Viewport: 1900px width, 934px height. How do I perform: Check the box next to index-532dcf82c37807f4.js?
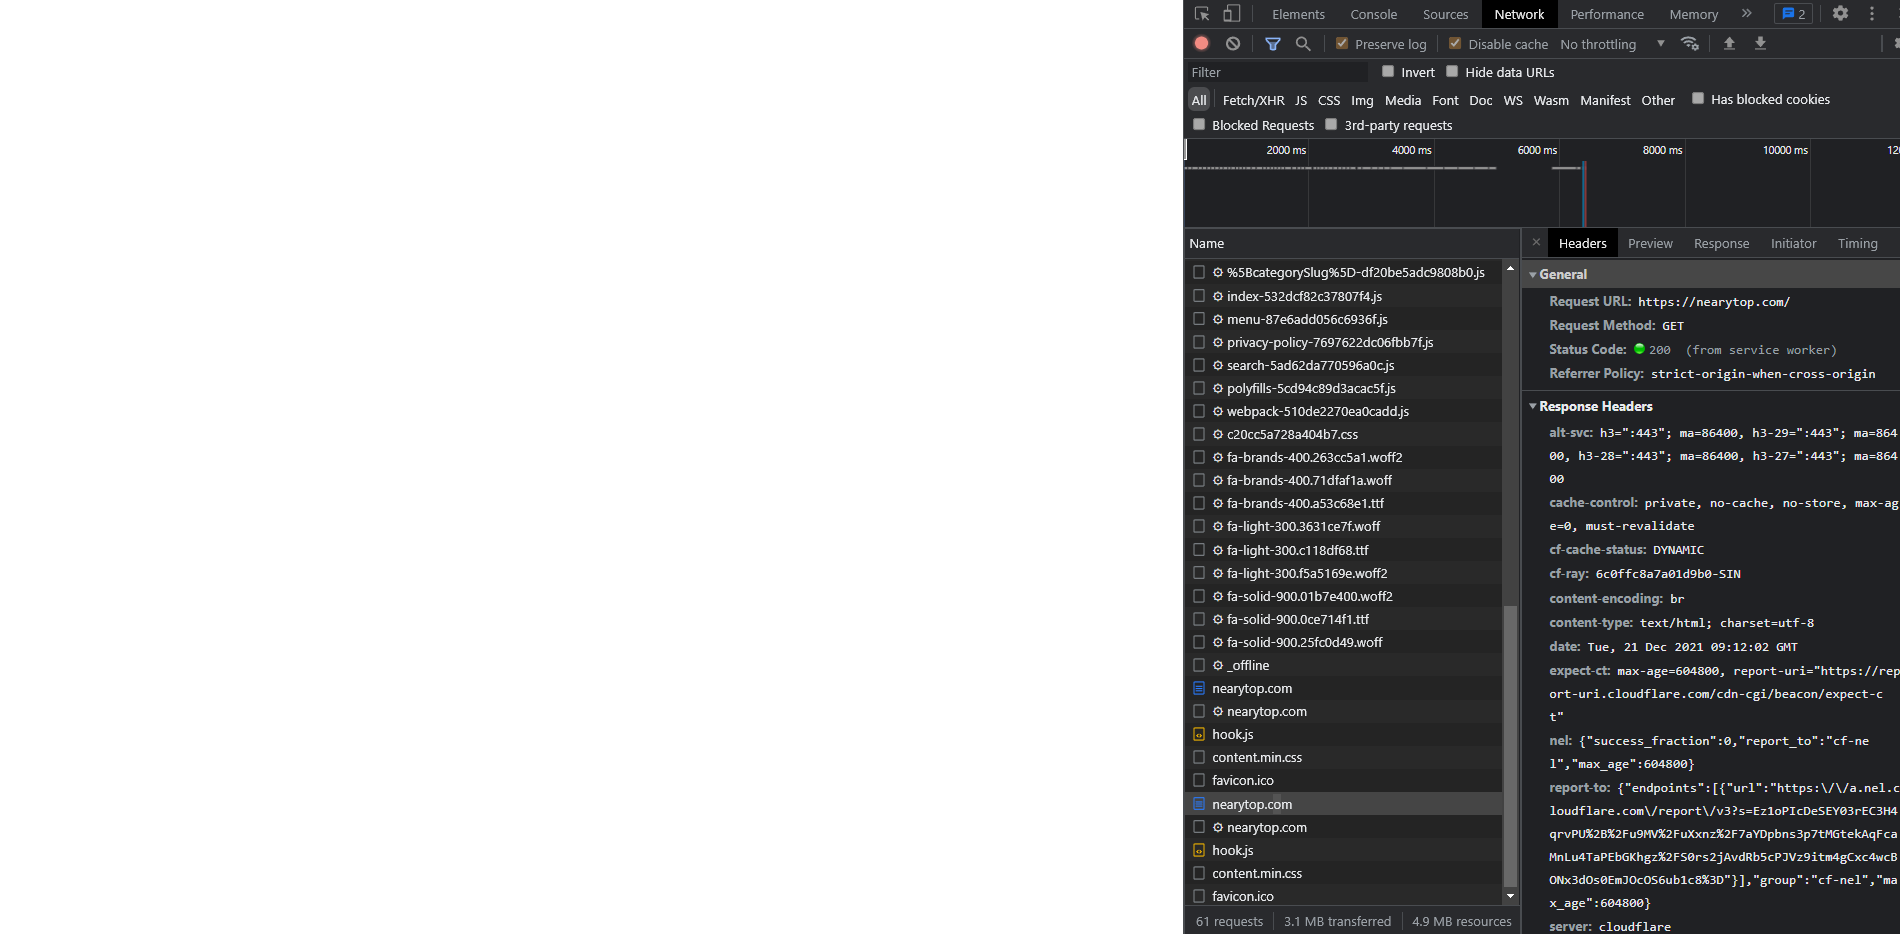1199,296
